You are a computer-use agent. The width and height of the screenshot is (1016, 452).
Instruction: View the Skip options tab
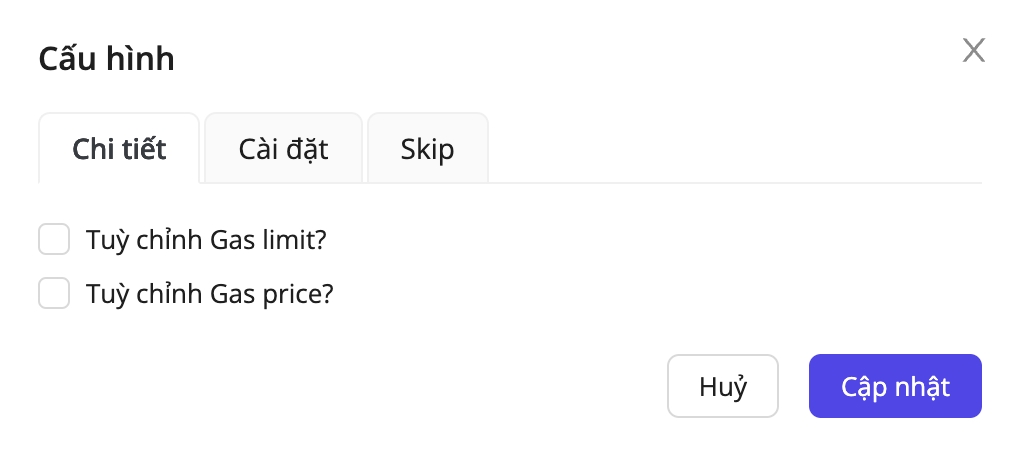(x=427, y=149)
